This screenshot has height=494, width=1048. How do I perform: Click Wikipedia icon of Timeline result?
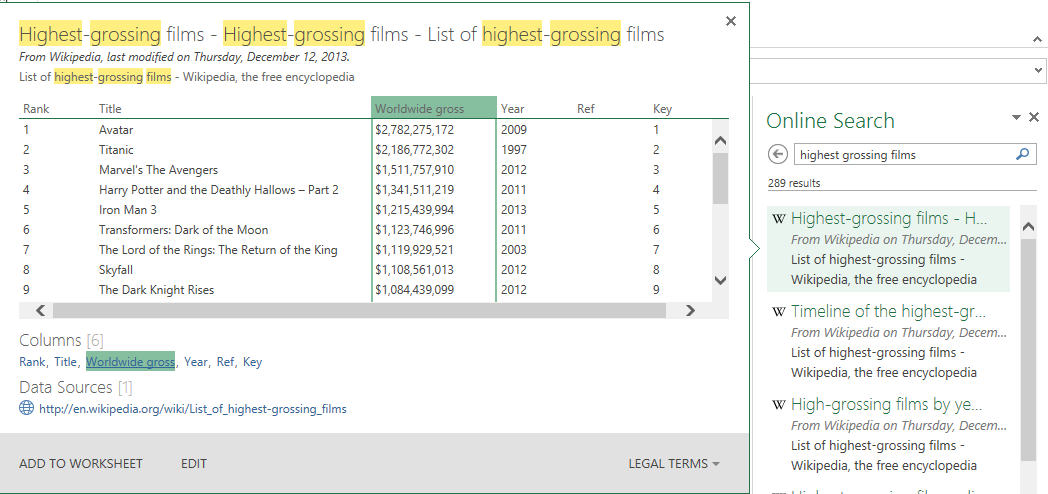pyautogui.click(x=778, y=312)
